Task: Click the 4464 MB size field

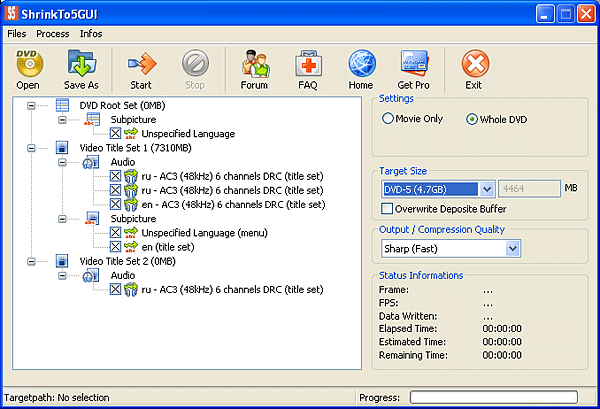Action: (x=530, y=189)
